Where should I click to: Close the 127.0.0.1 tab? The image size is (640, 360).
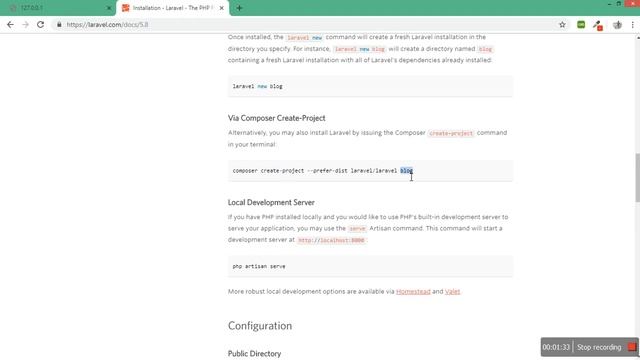[x=109, y=8]
